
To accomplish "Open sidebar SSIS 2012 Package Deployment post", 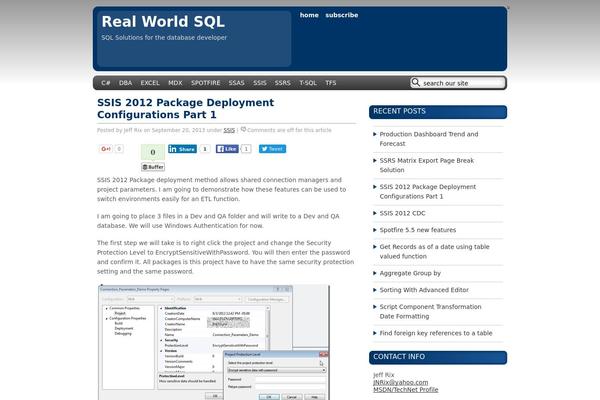I will tap(428, 191).
